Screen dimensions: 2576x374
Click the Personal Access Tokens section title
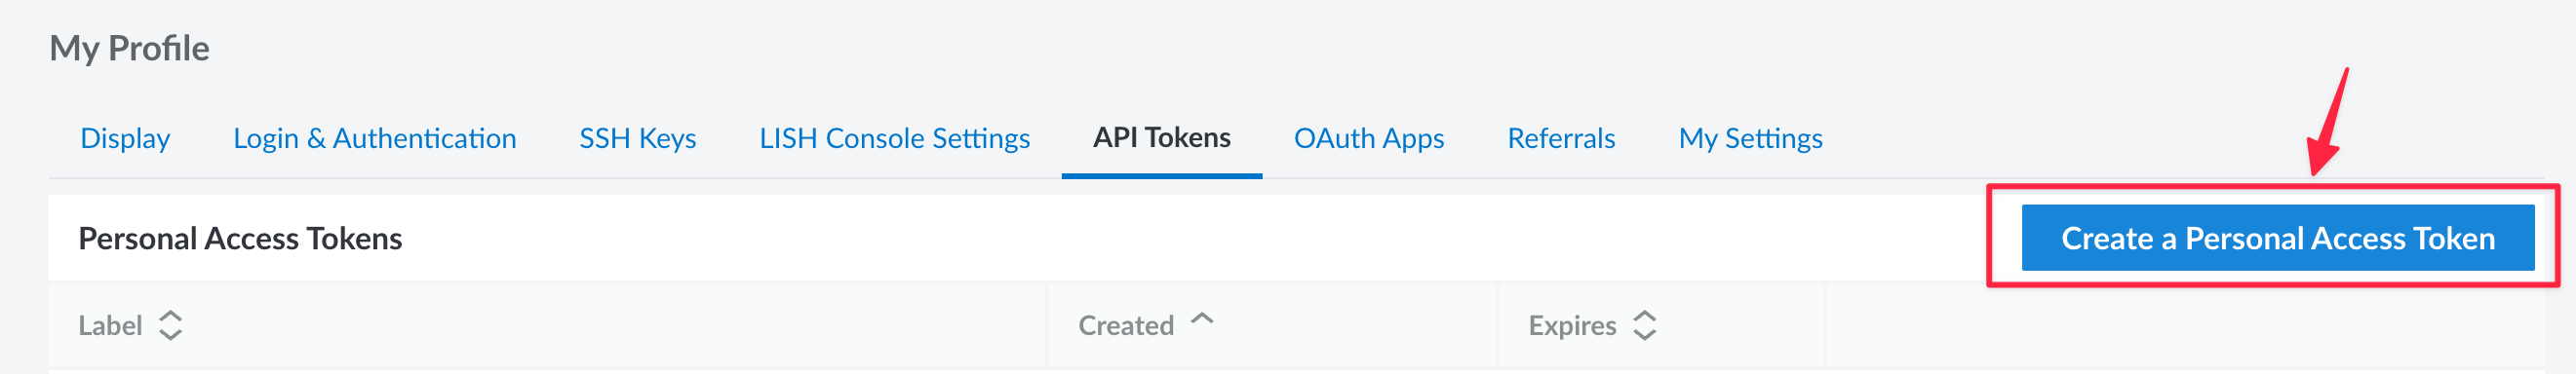(x=240, y=238)
